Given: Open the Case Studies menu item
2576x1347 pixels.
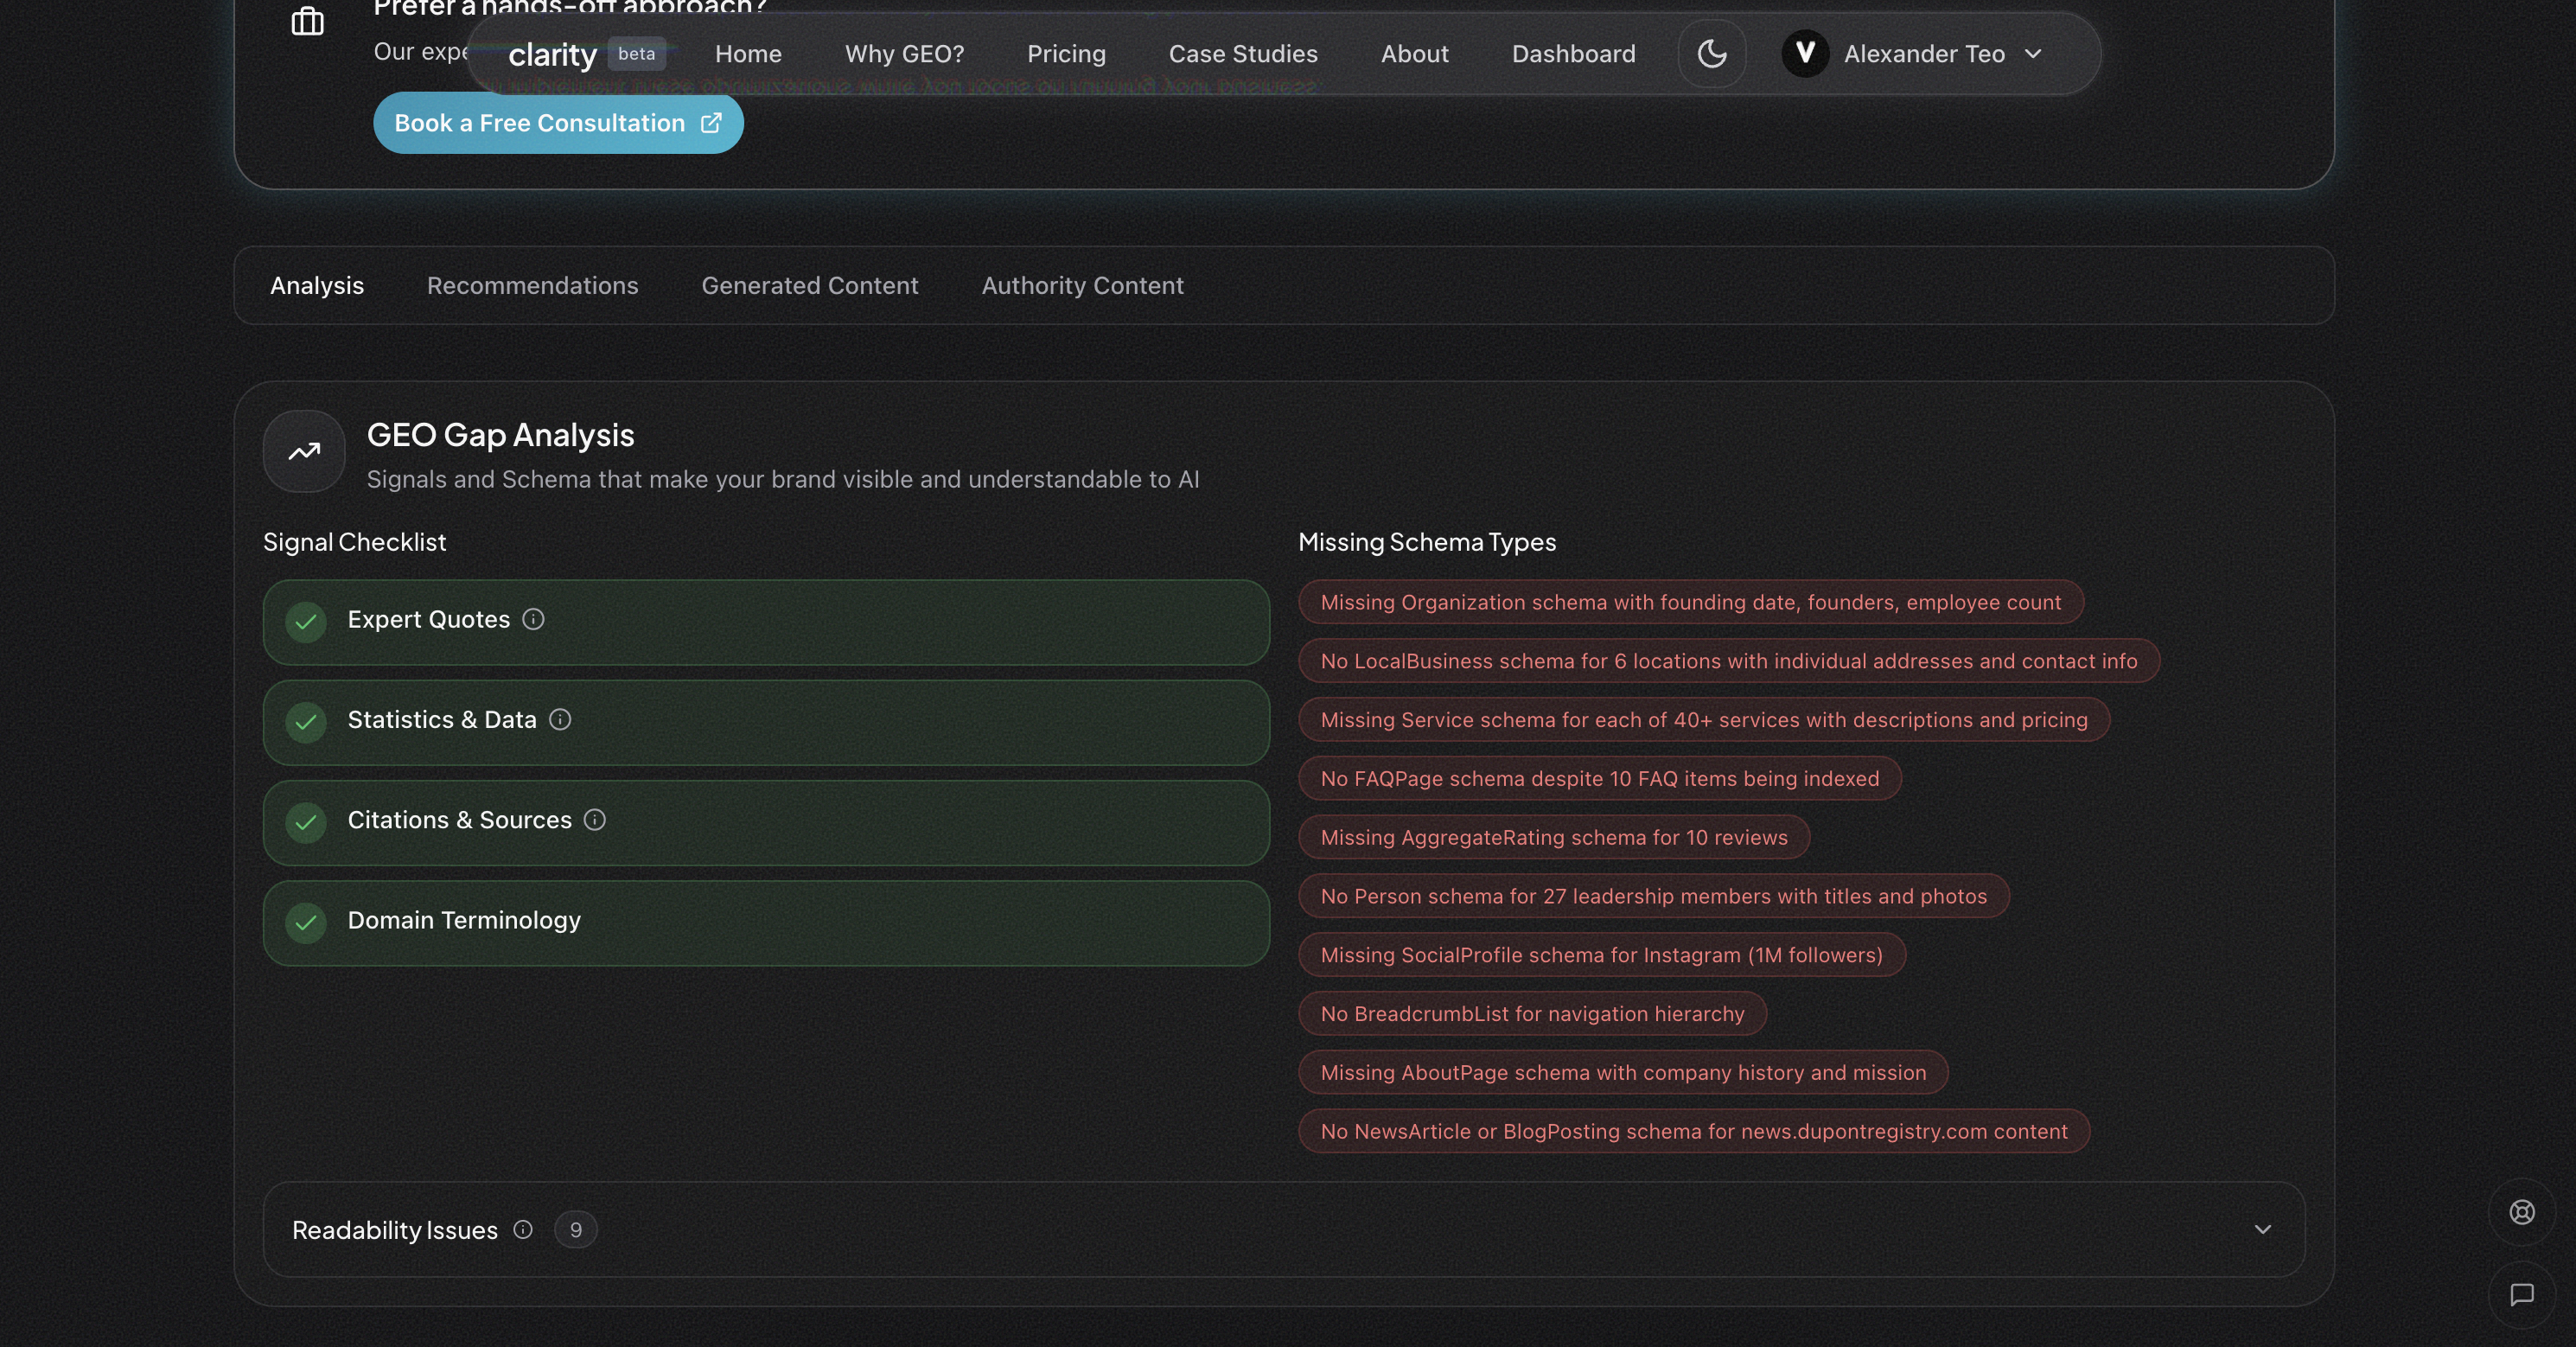Looking at the screenshot, I should click(x=1242, y=54).
